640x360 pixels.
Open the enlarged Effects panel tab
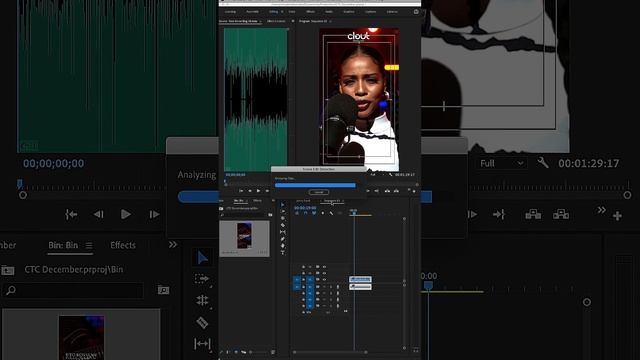[123, 245]
